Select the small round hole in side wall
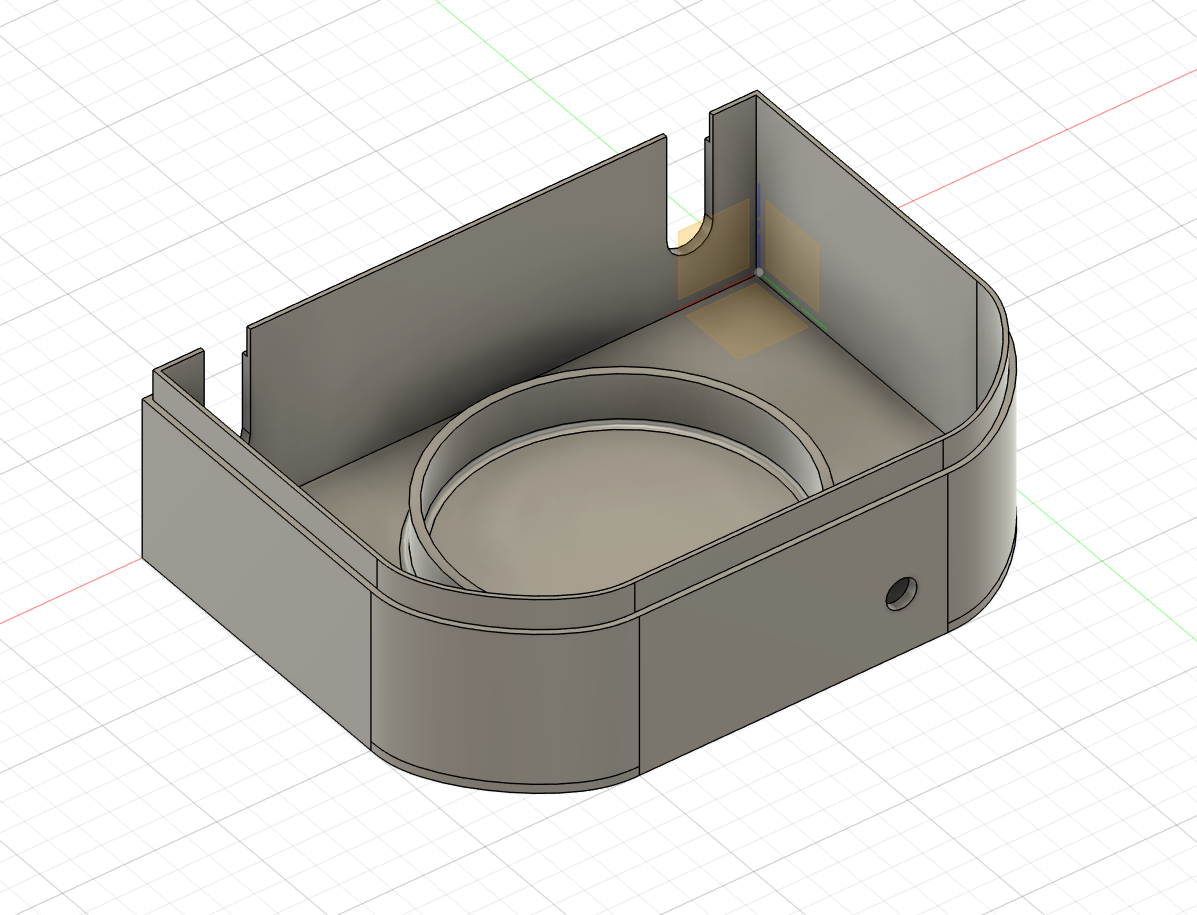This screenshot has height=915, width=1197. pos(901,593)
